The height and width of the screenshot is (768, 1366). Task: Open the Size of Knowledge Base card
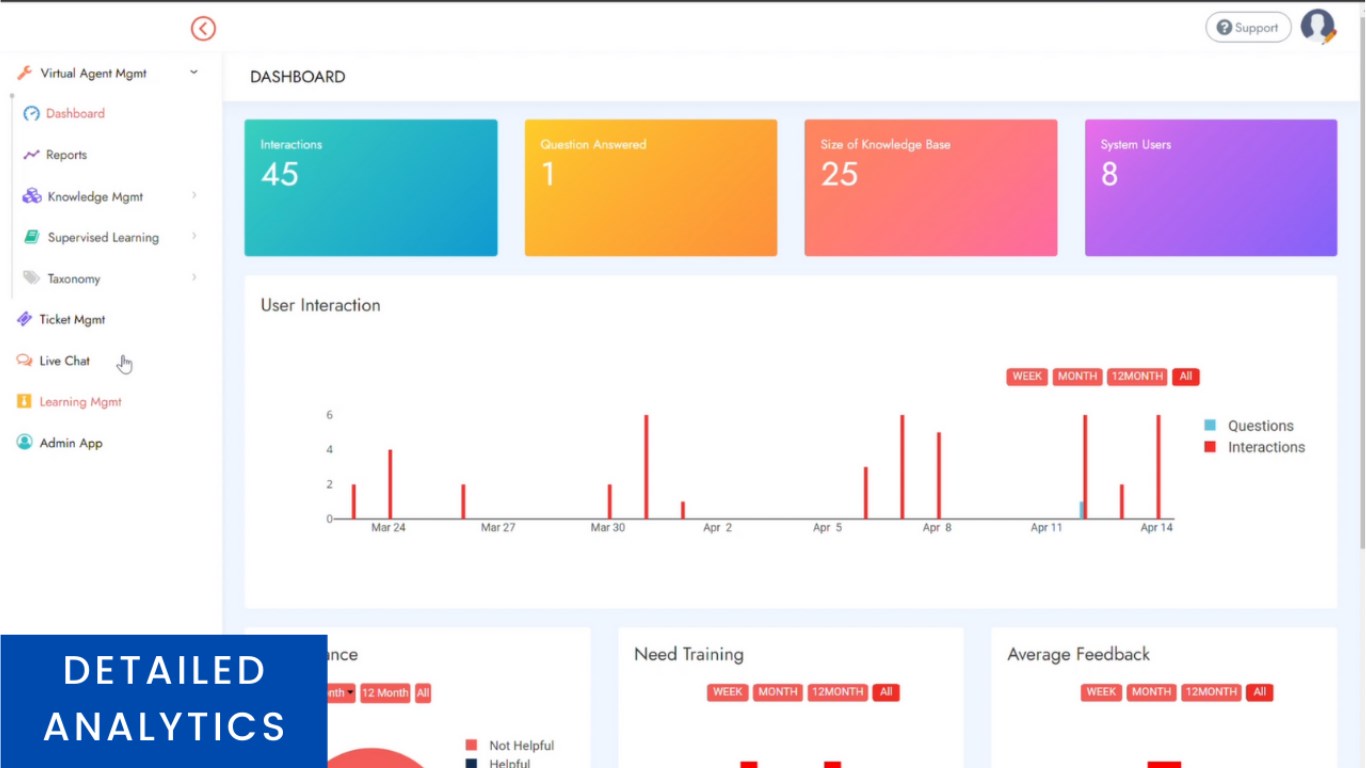[931, 188]
